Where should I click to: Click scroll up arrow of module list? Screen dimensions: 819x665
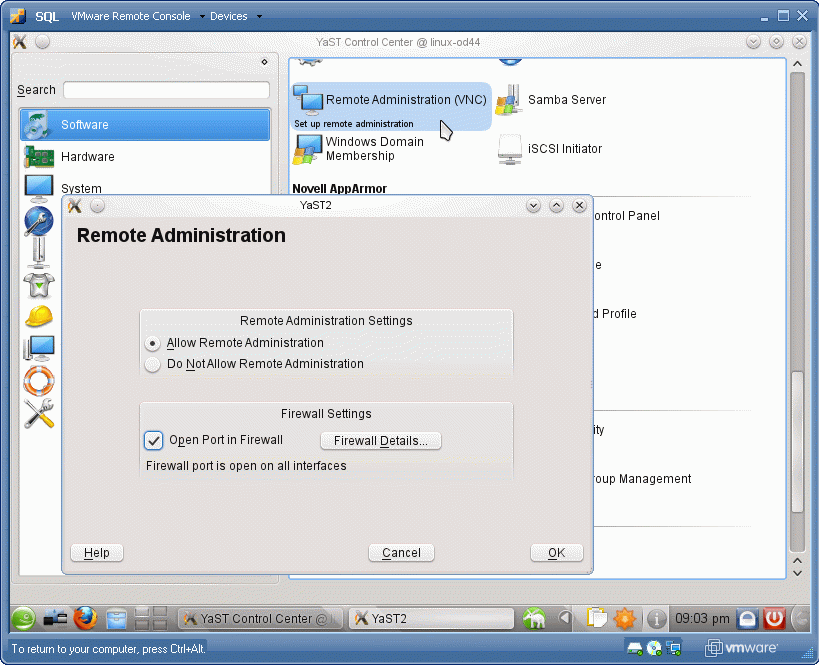797,64
